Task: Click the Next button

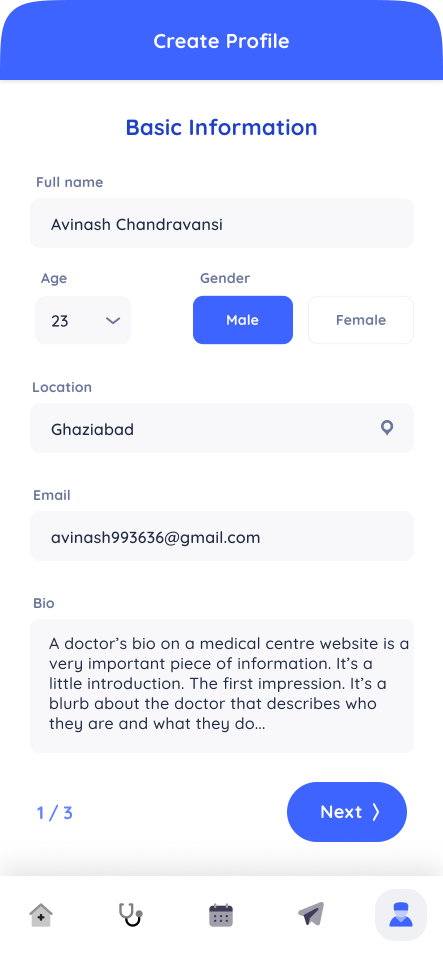Action: point(347,812)
